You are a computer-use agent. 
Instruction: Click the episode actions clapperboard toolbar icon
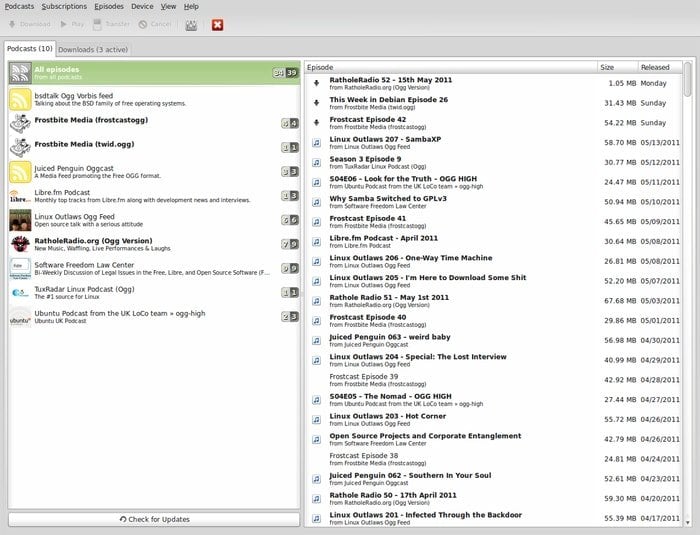coord(191,25)
